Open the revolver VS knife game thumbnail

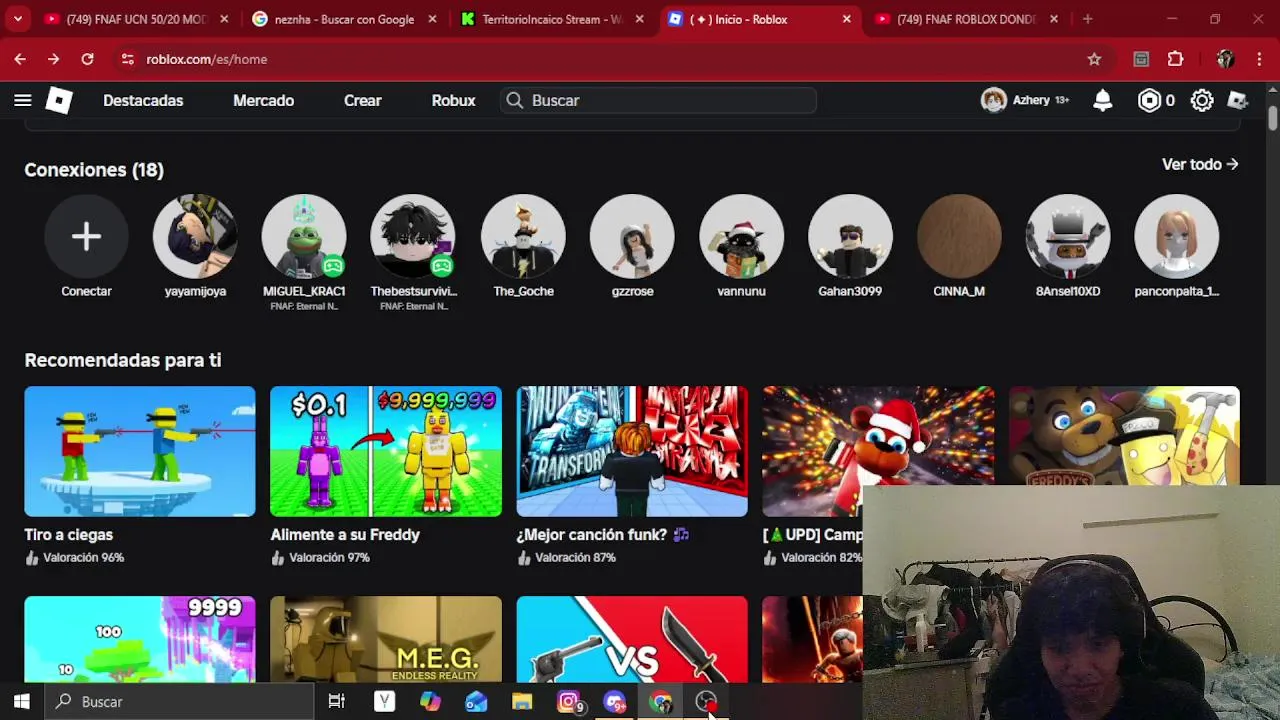(x=632, y=640)
